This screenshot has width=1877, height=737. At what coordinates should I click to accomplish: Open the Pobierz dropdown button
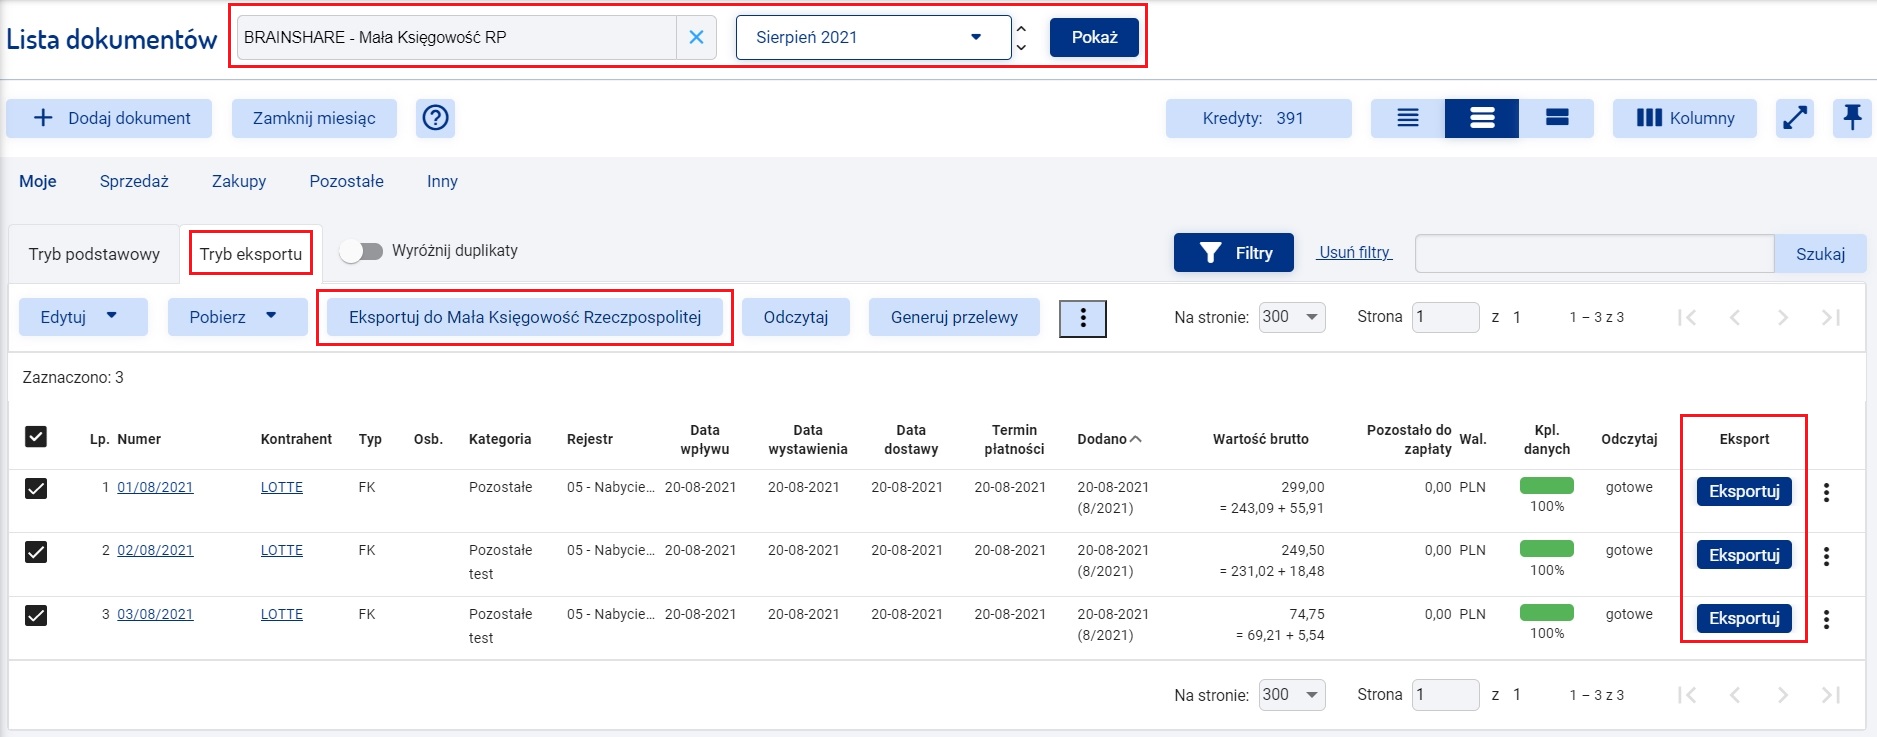click(237, 317)
